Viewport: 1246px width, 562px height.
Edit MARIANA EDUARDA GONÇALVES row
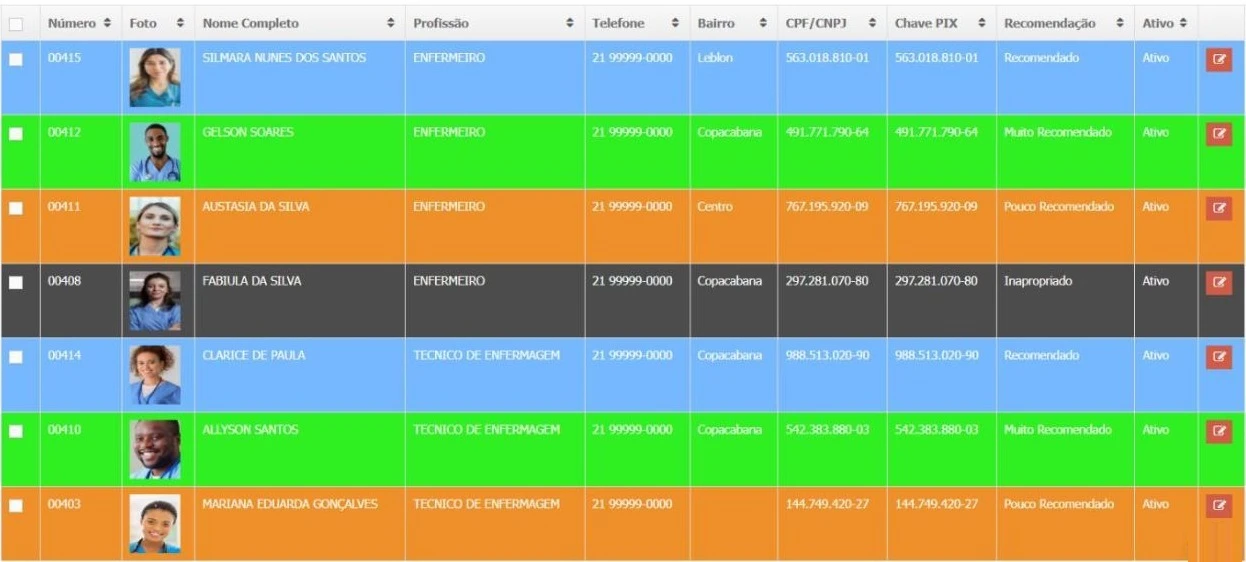point(1218,505)
